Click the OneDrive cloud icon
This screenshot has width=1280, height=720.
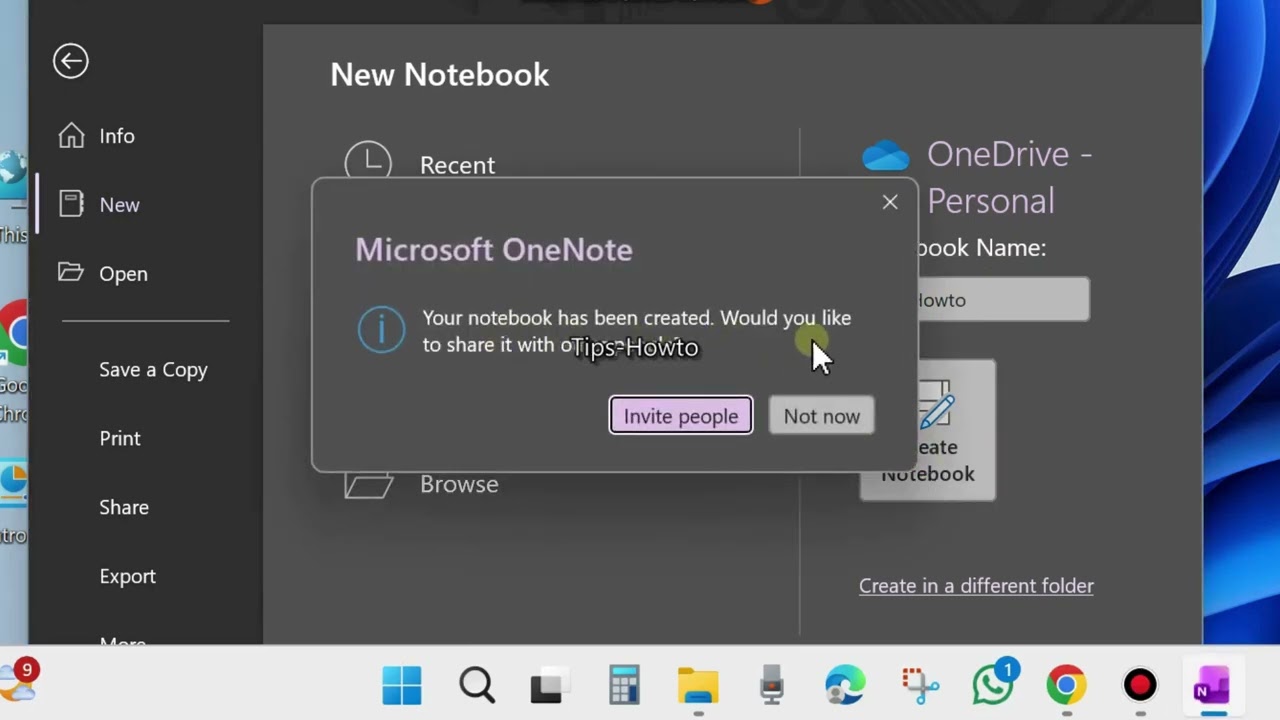pyautogui.click(x=886, y=156)
